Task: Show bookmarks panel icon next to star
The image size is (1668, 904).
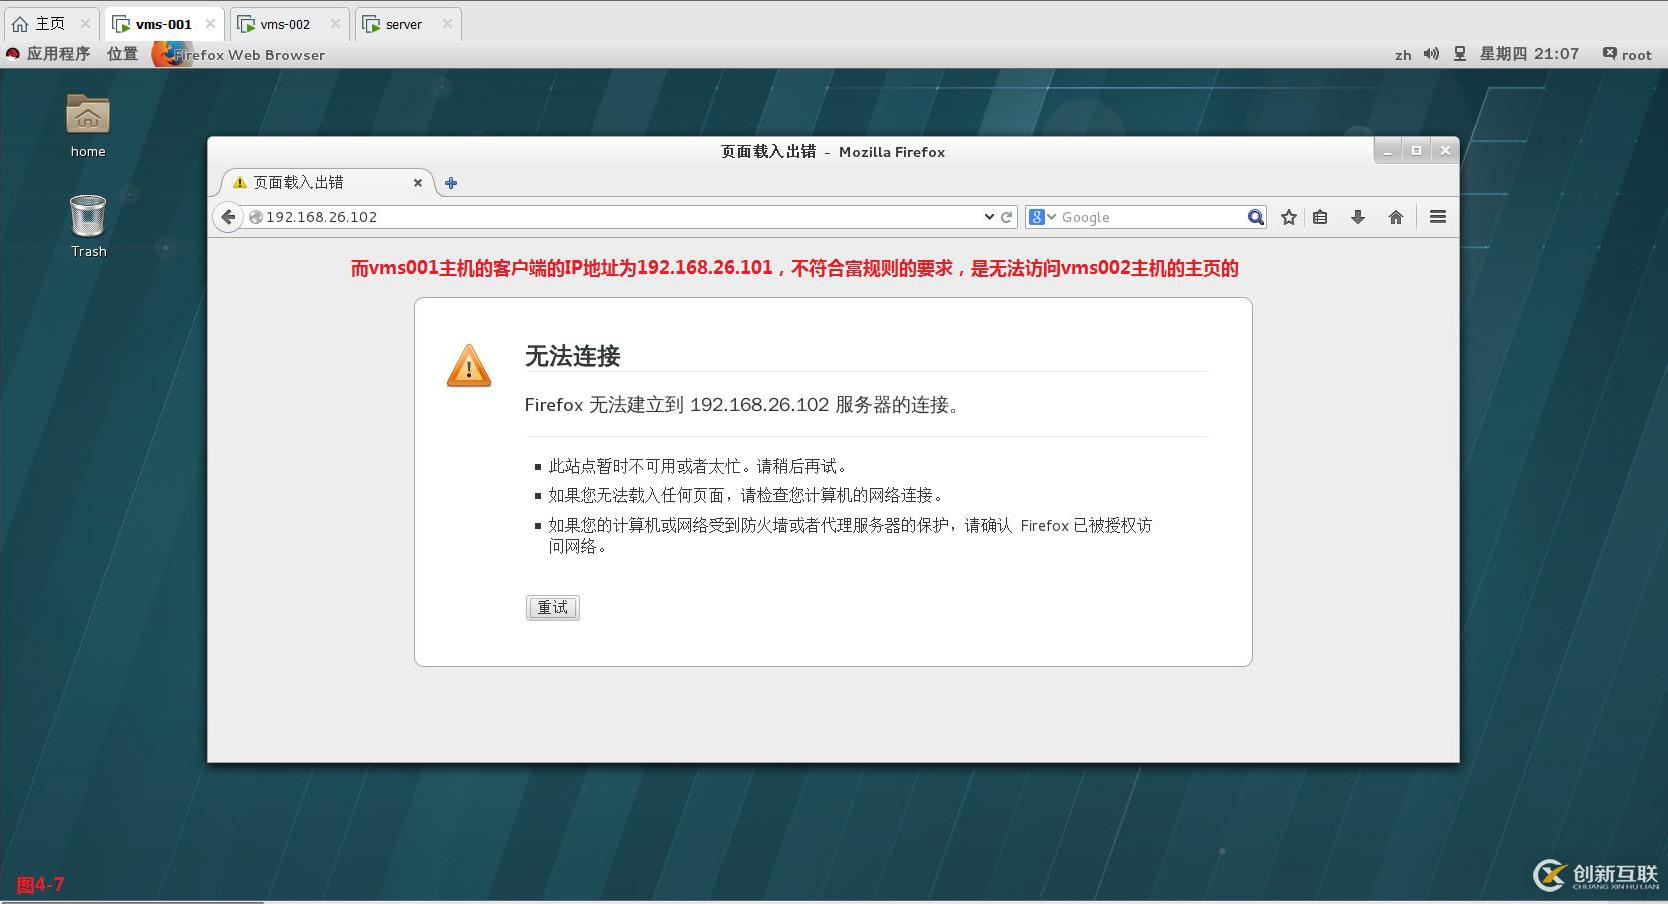Action: (x=1320, y=217)
